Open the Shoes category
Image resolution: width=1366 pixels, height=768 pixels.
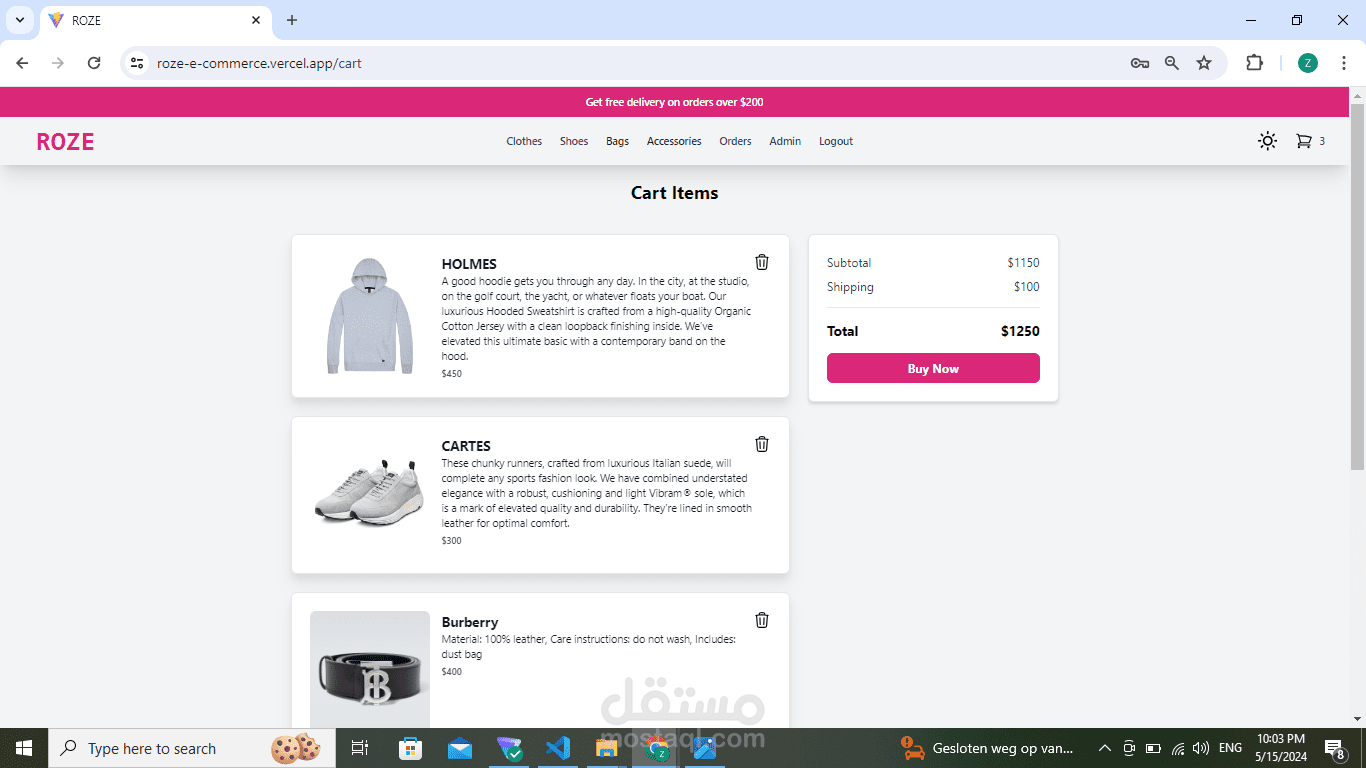(x=574, y=141)
